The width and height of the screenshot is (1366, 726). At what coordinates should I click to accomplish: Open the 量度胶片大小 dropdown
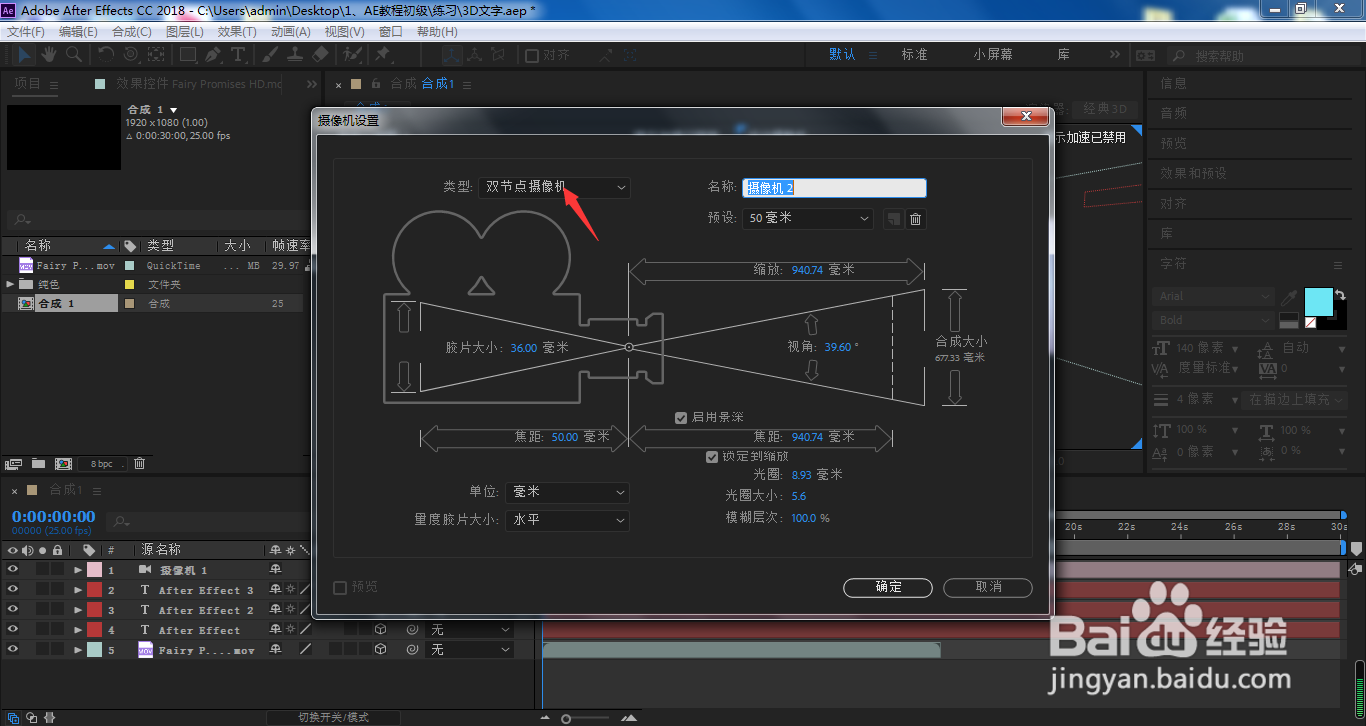point(567,520)
